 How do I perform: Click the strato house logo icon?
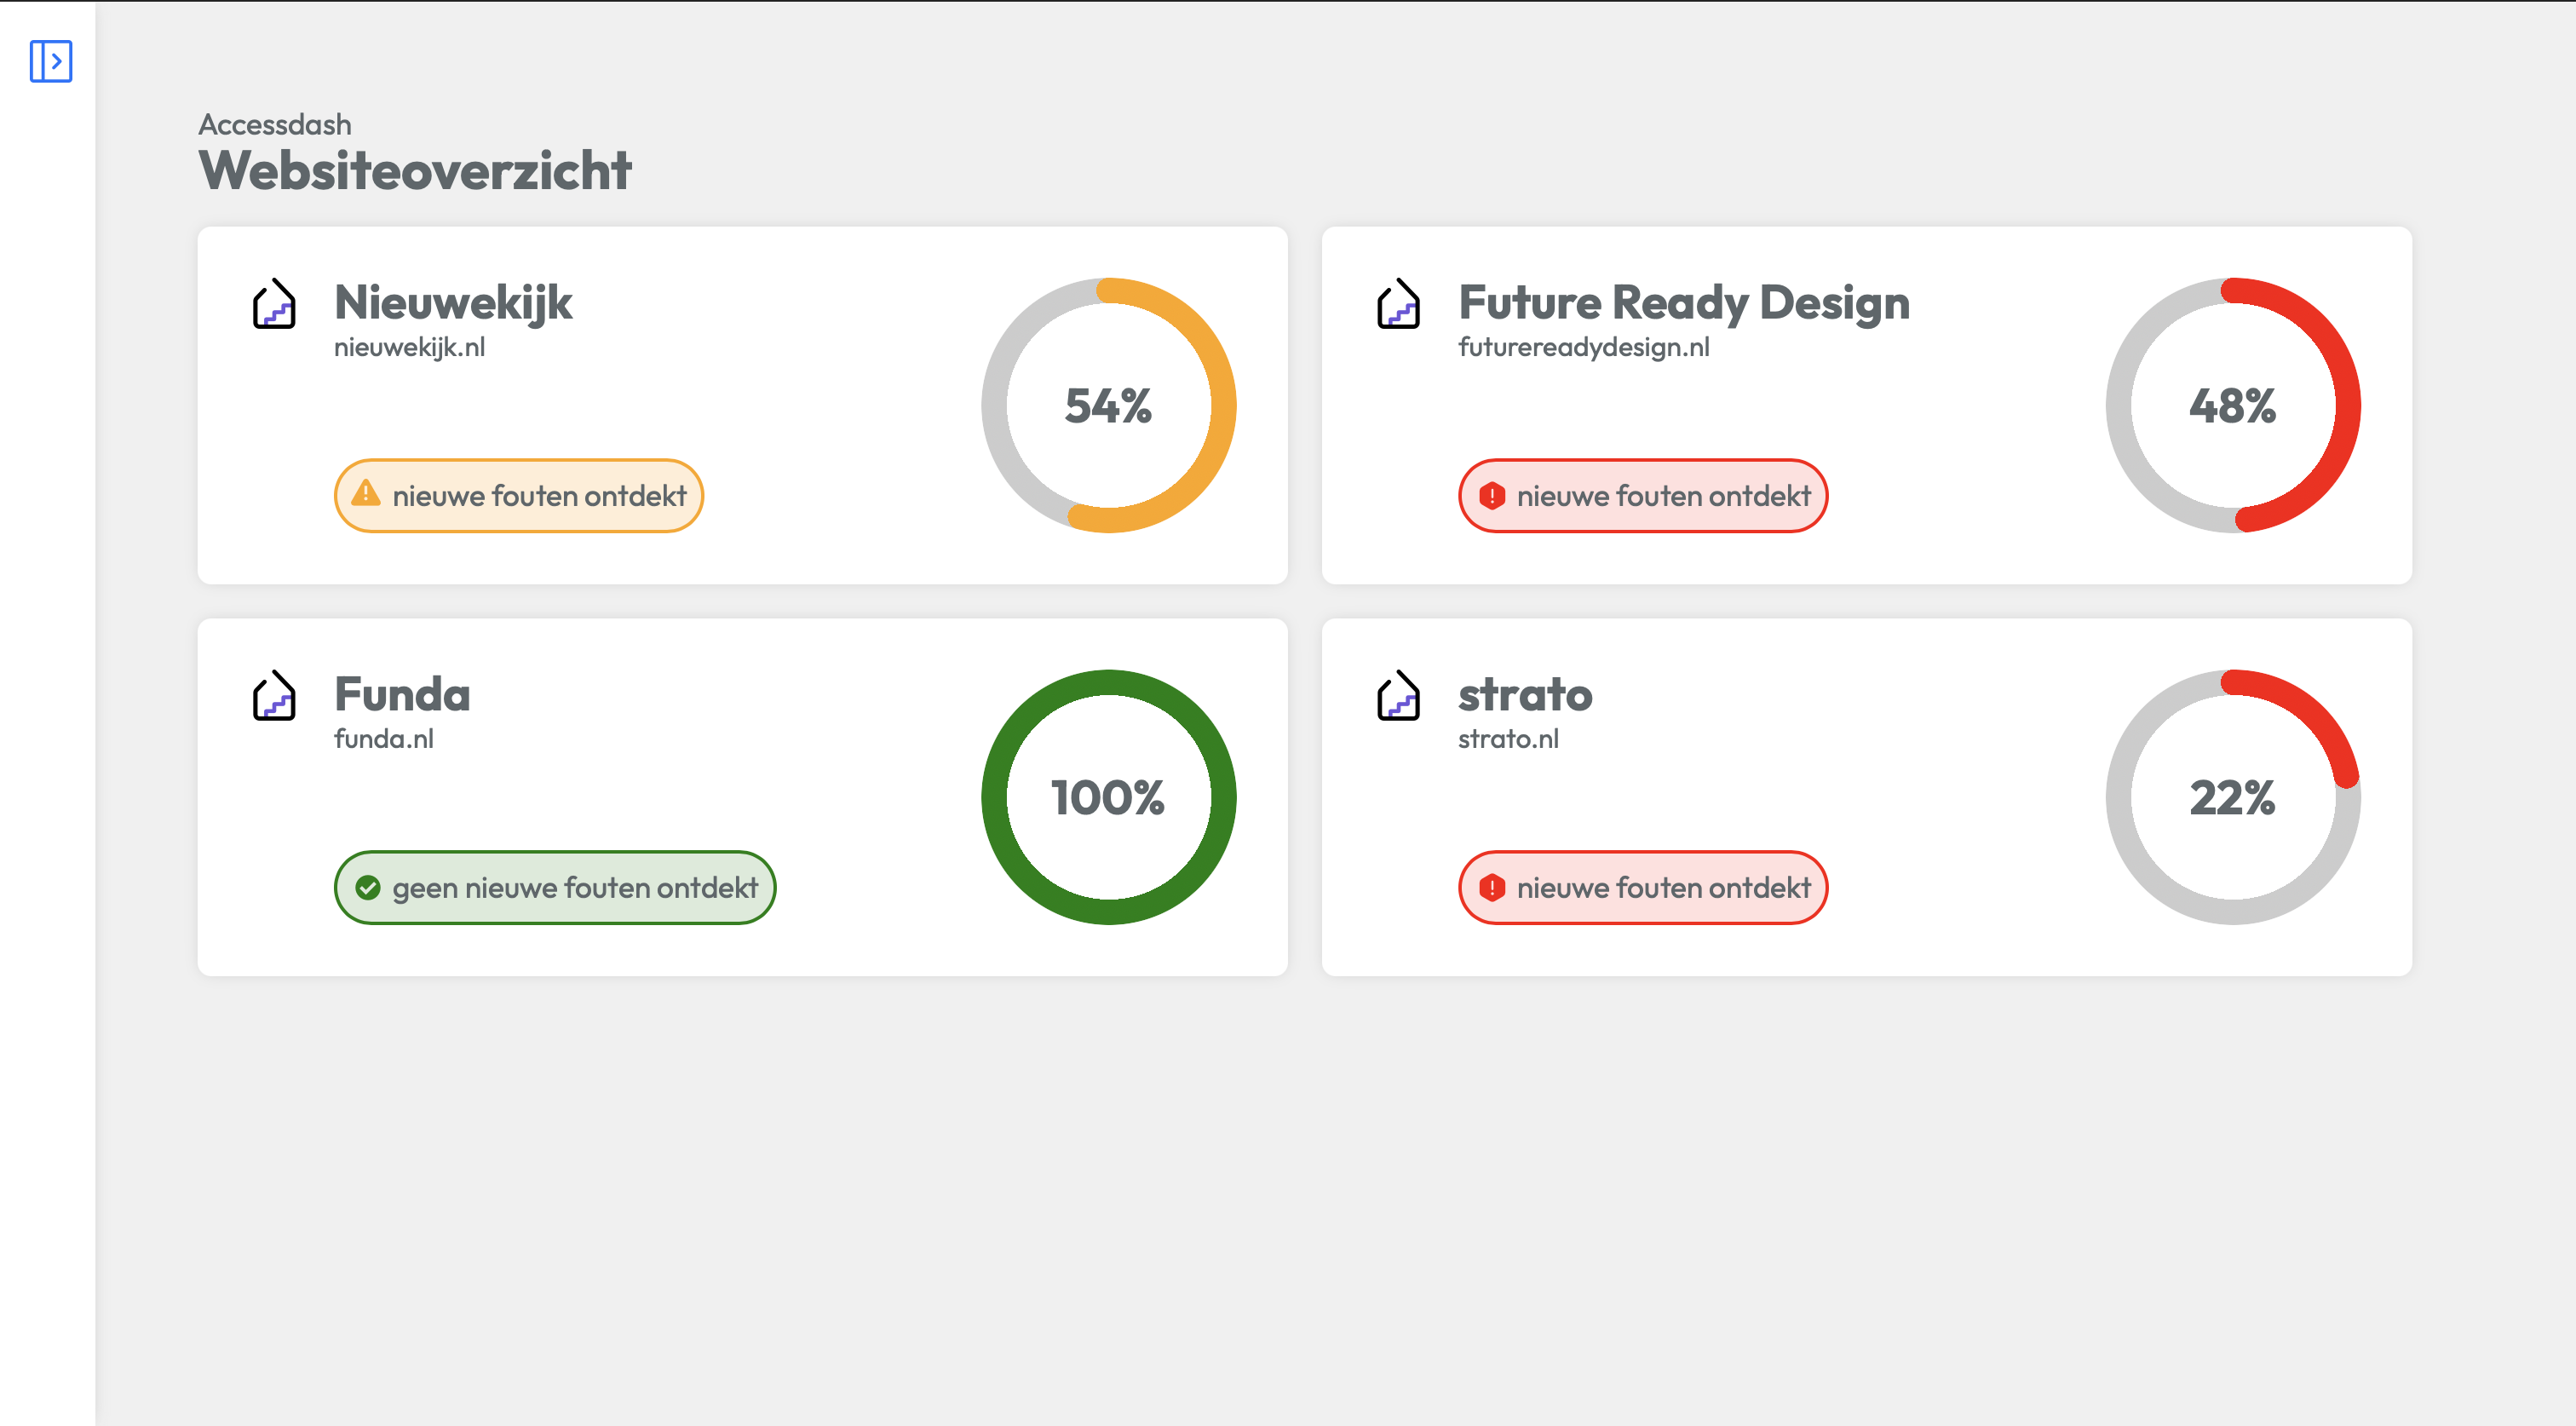click(1398, 696)
